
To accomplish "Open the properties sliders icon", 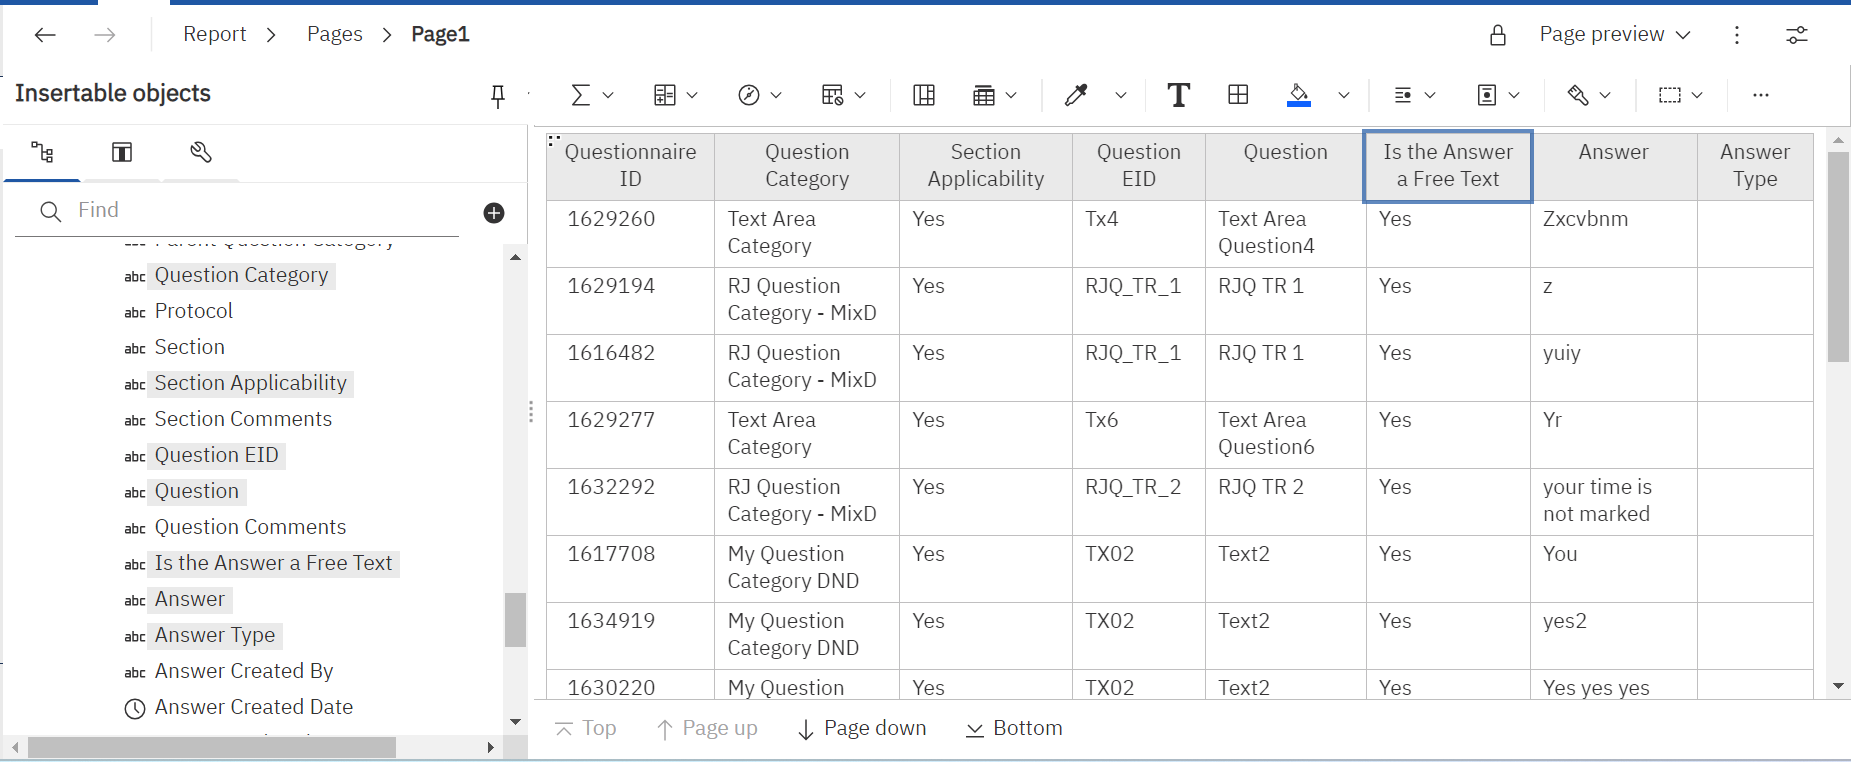I will tap(1797, 35).
